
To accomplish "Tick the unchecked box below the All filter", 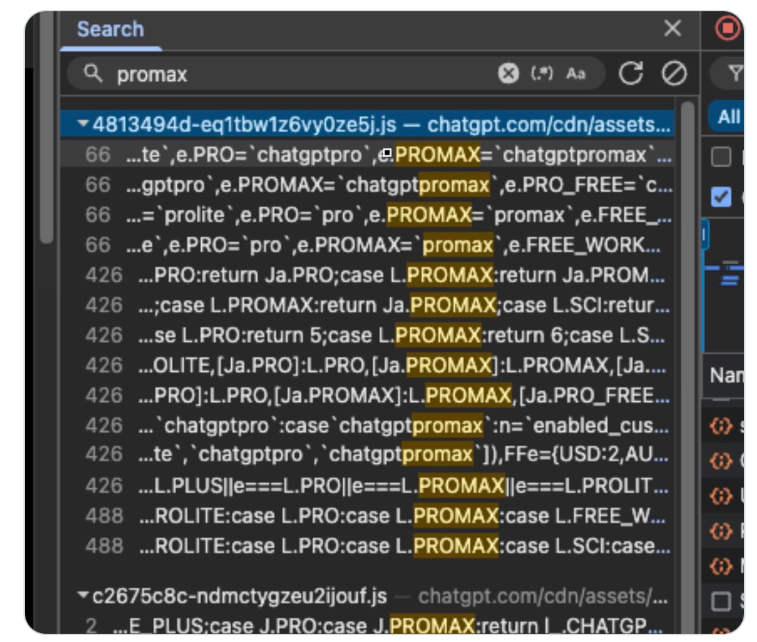I will pos(721,157).
